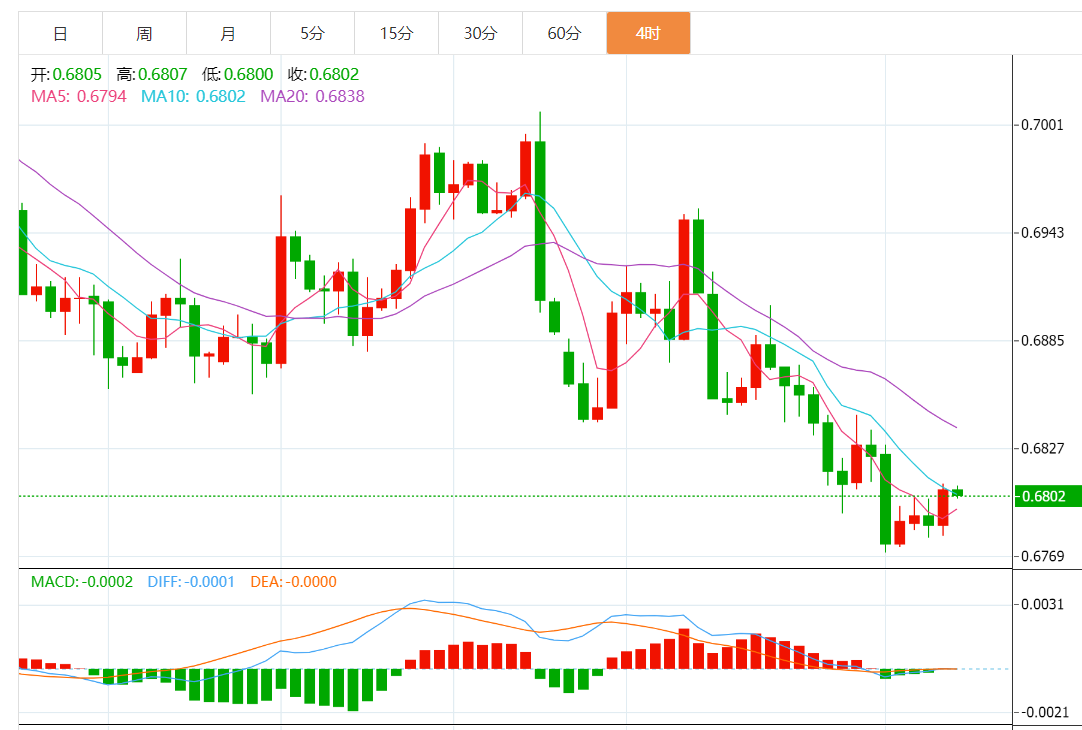The image size is (1082, 730).
Task: Click the last green candlestick at the right end
Action: coord(957,492)
